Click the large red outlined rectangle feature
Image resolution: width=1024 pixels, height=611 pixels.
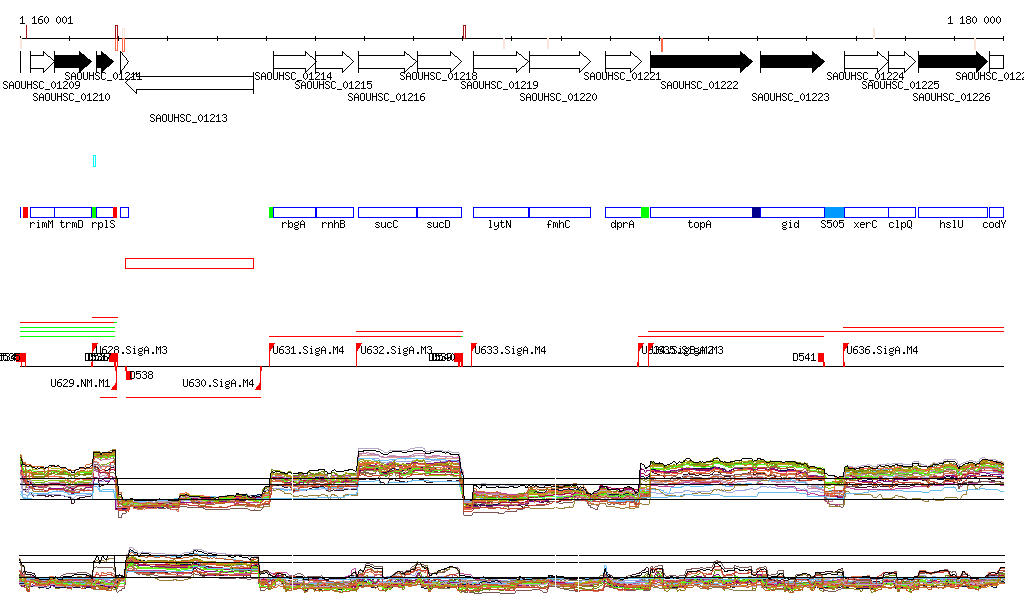(x=189, y=263)
